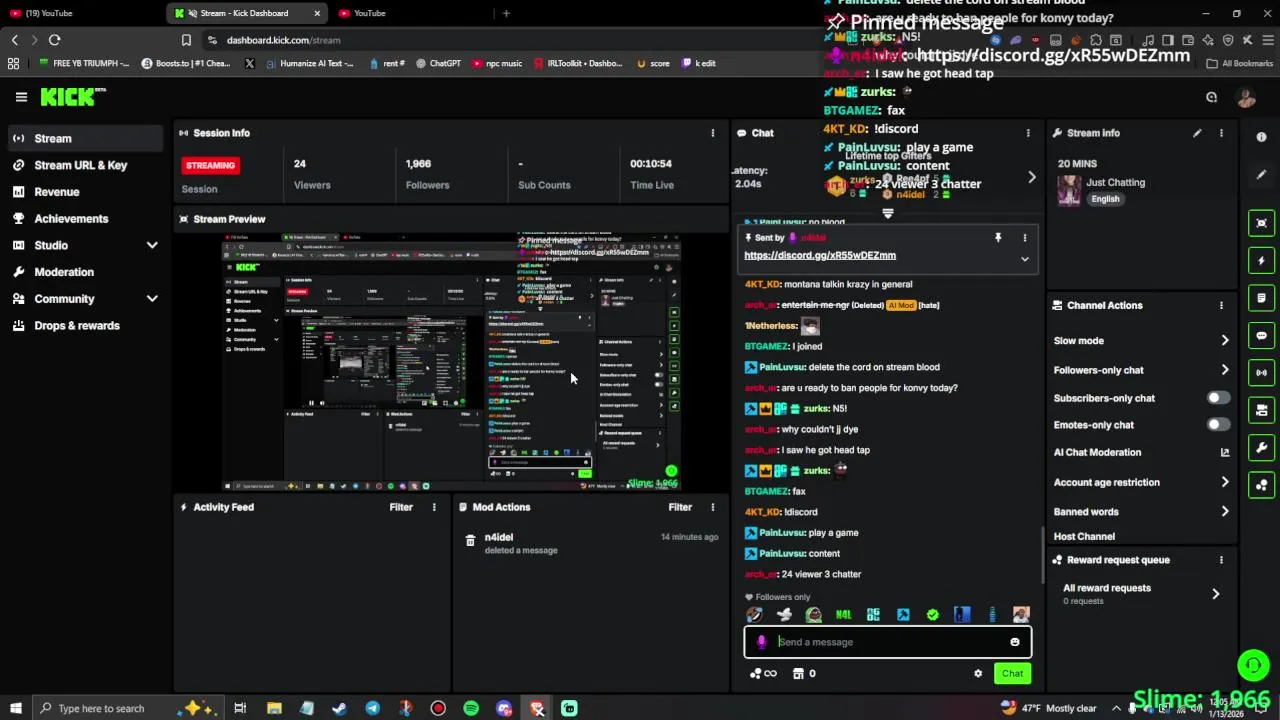This screenshot has width=1280, height=720.
Task: Open Banned words chevron
Action: pyautogui.click(x=1225, y=512)
